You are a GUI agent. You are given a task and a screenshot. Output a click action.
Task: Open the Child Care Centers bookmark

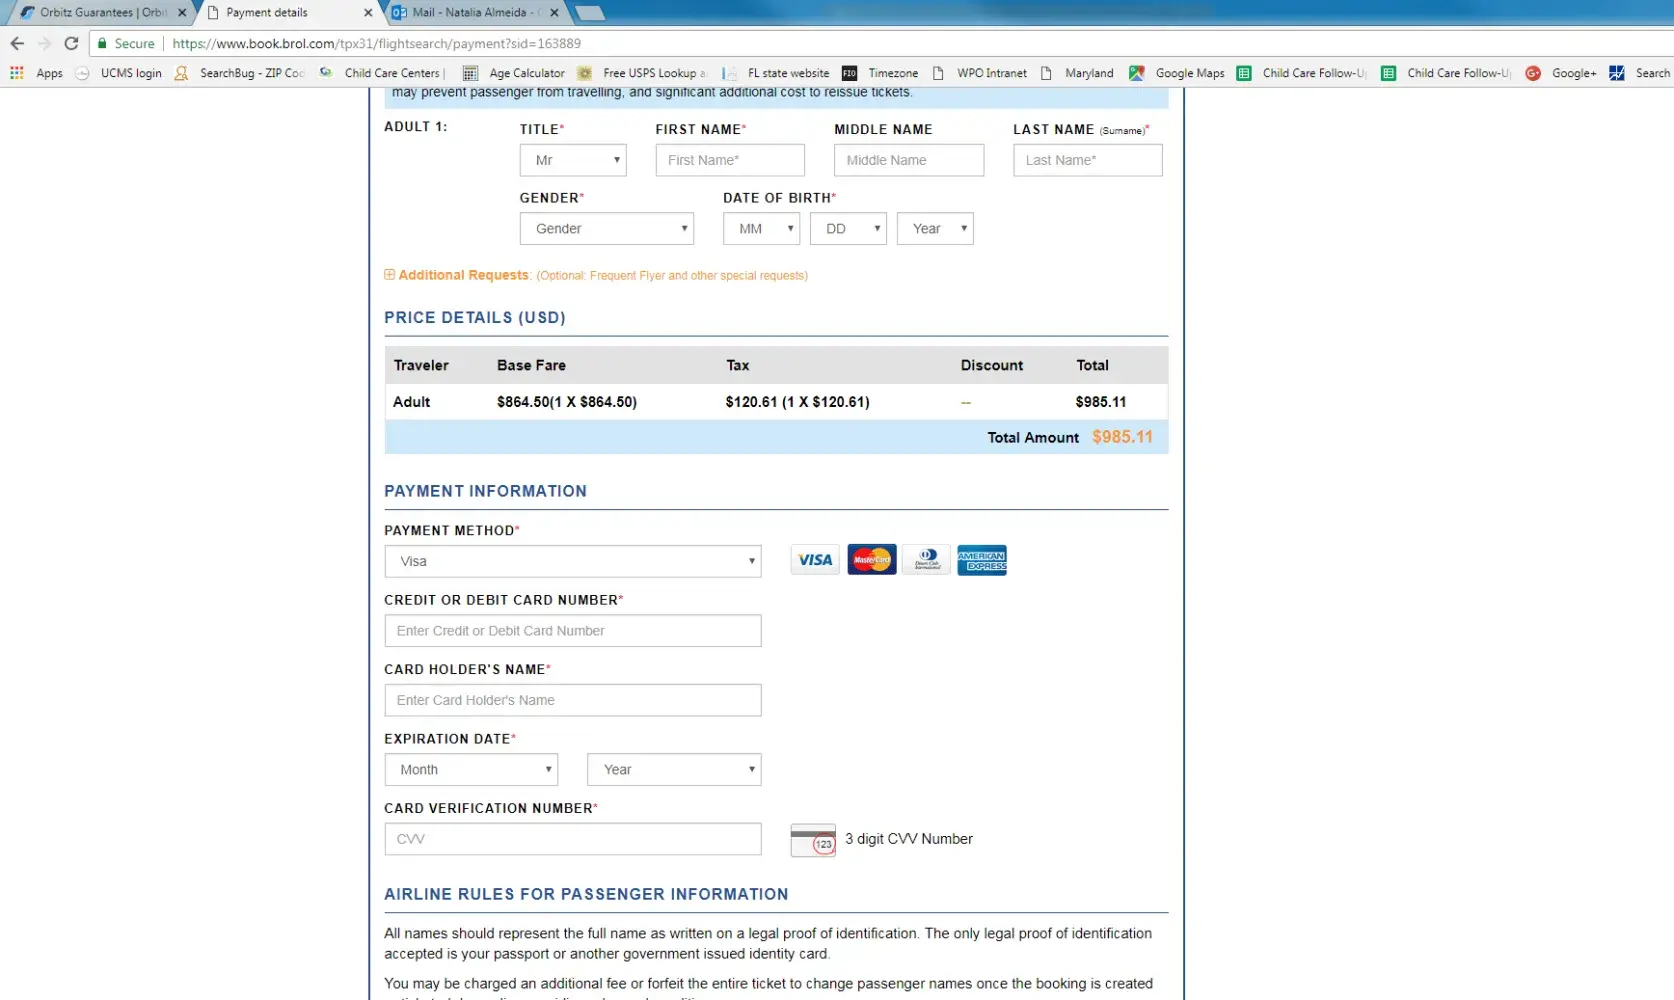pos(382,73)
